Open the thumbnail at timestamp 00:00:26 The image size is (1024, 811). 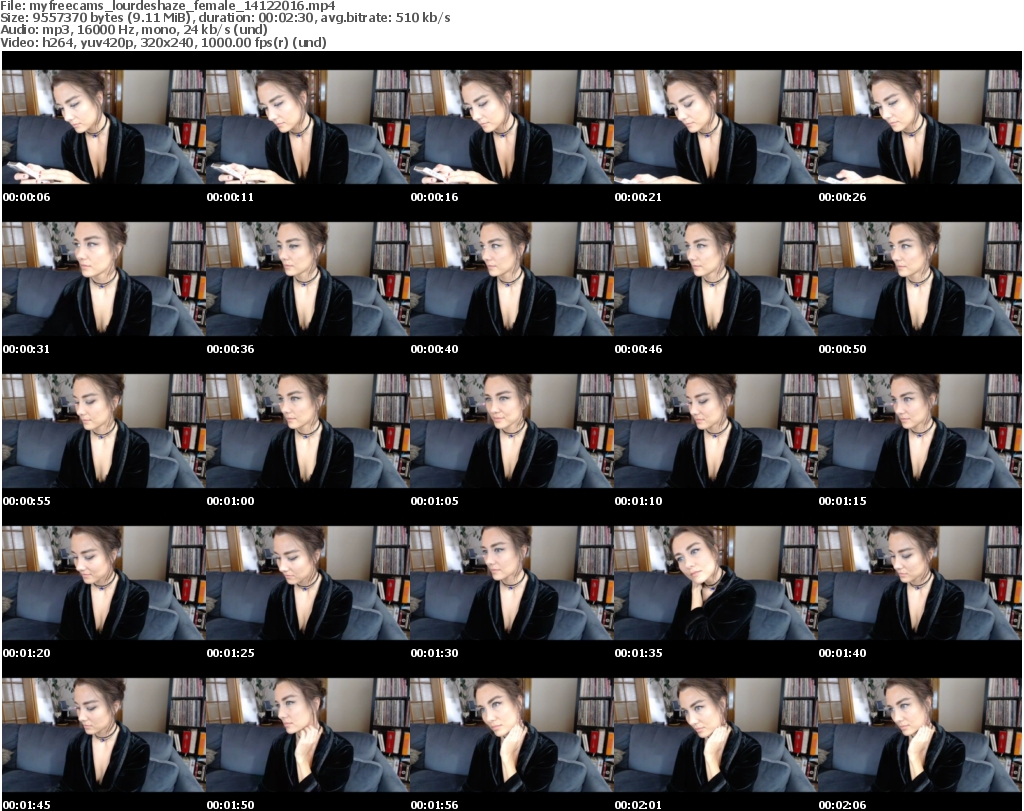(919, 127)
